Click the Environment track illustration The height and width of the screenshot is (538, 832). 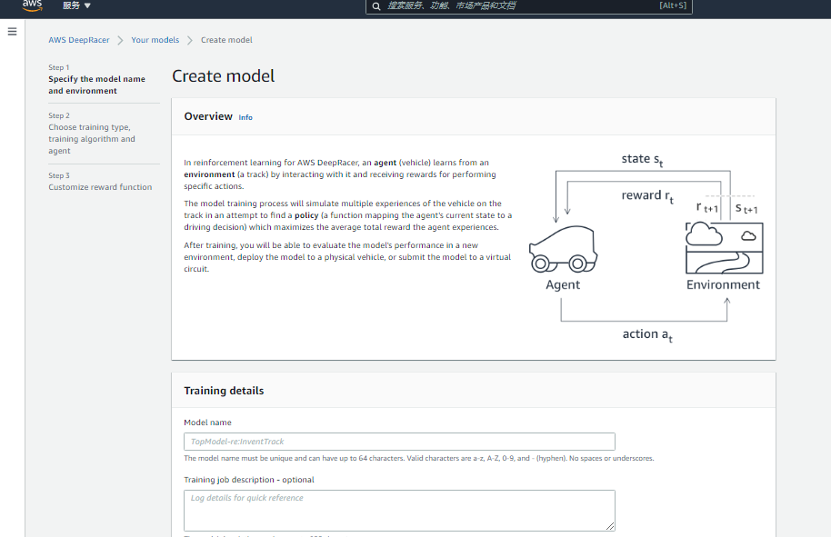[x=724, y=248]
